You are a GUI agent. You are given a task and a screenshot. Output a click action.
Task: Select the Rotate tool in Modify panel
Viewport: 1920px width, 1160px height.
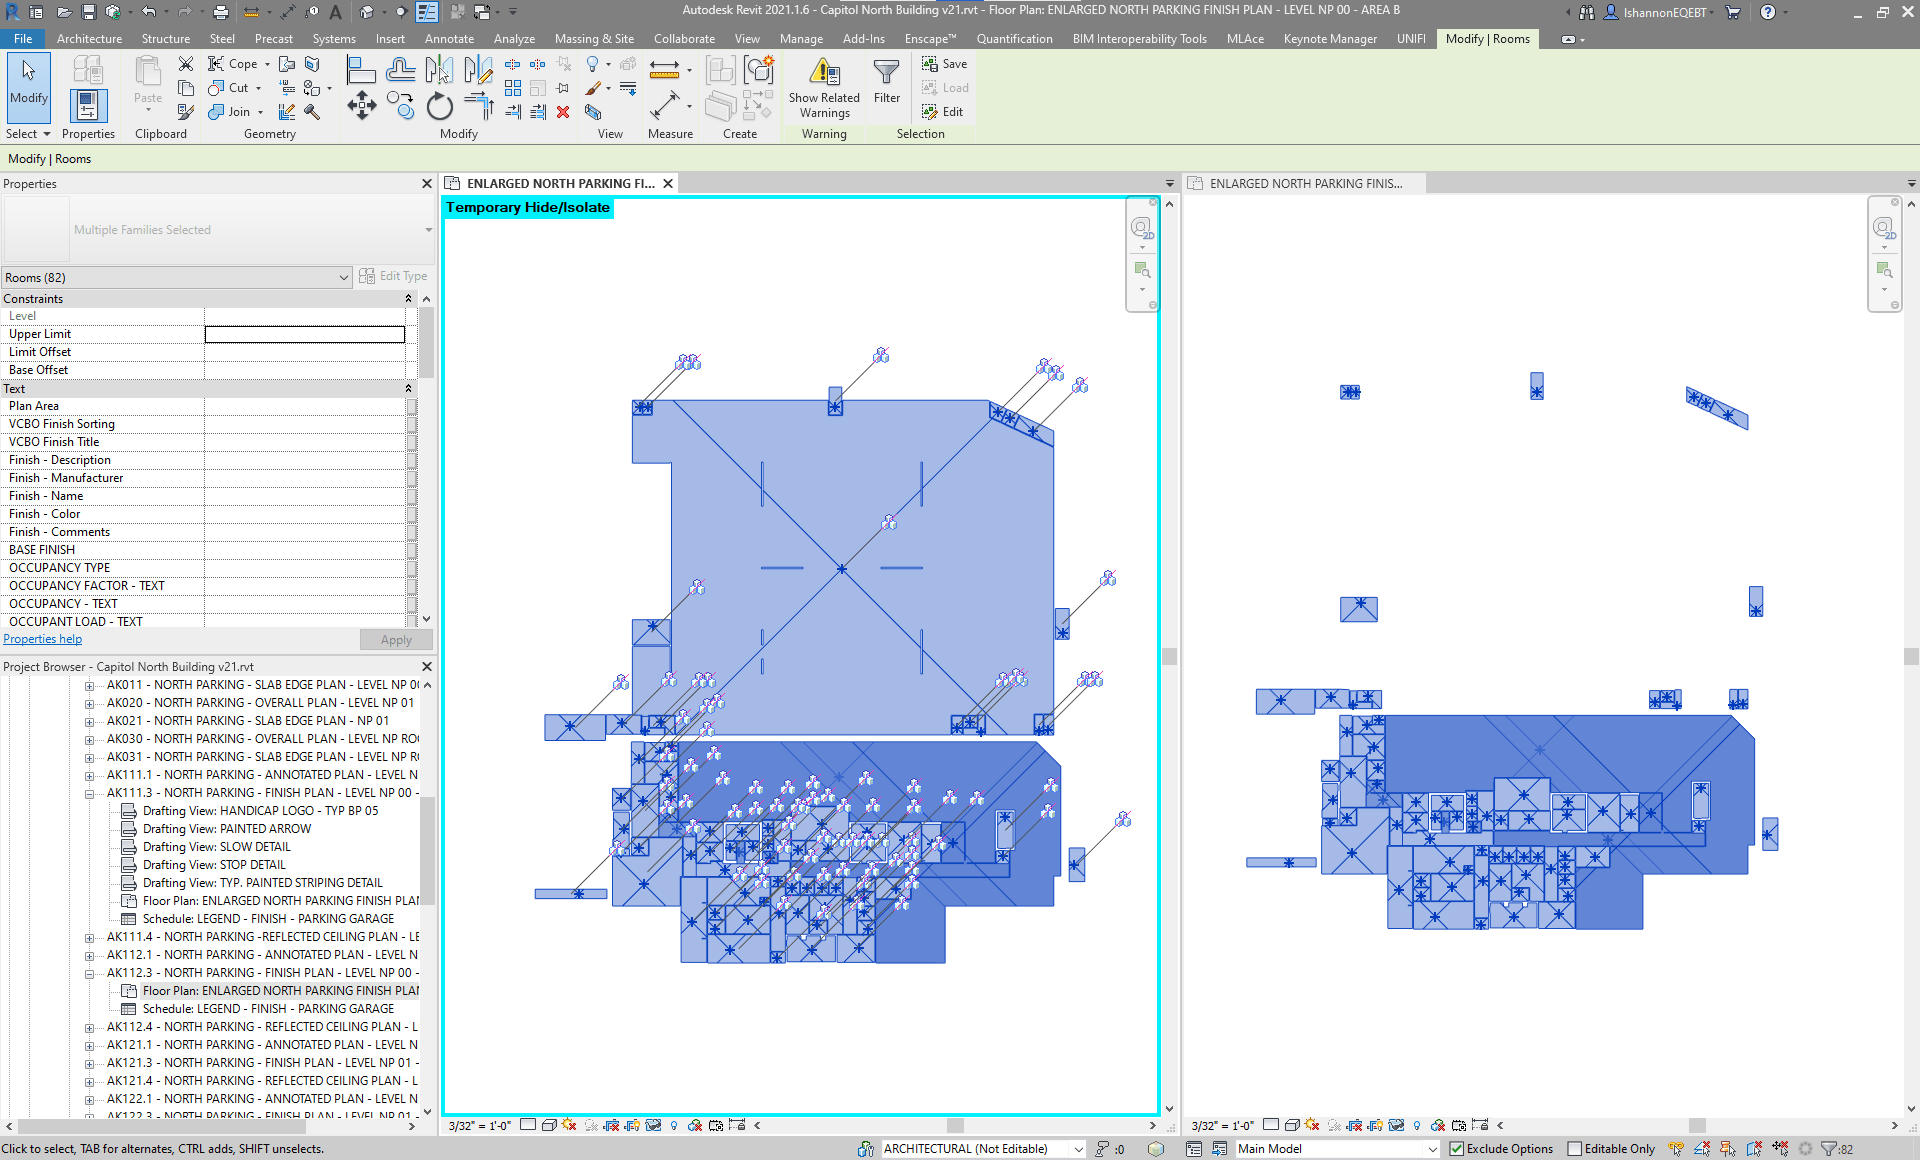[x=439, y=106]
